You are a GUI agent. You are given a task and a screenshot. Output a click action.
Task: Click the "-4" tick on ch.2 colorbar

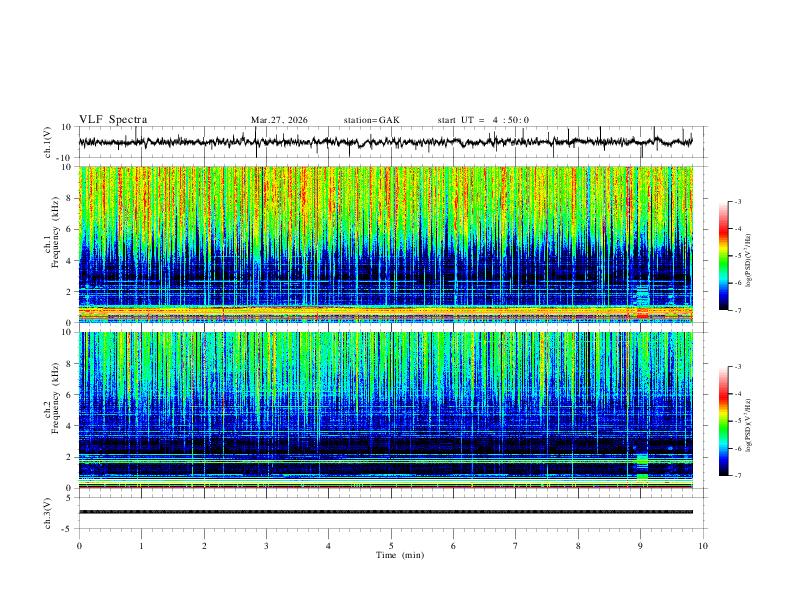pyautogui.click(x=737, y=394)
